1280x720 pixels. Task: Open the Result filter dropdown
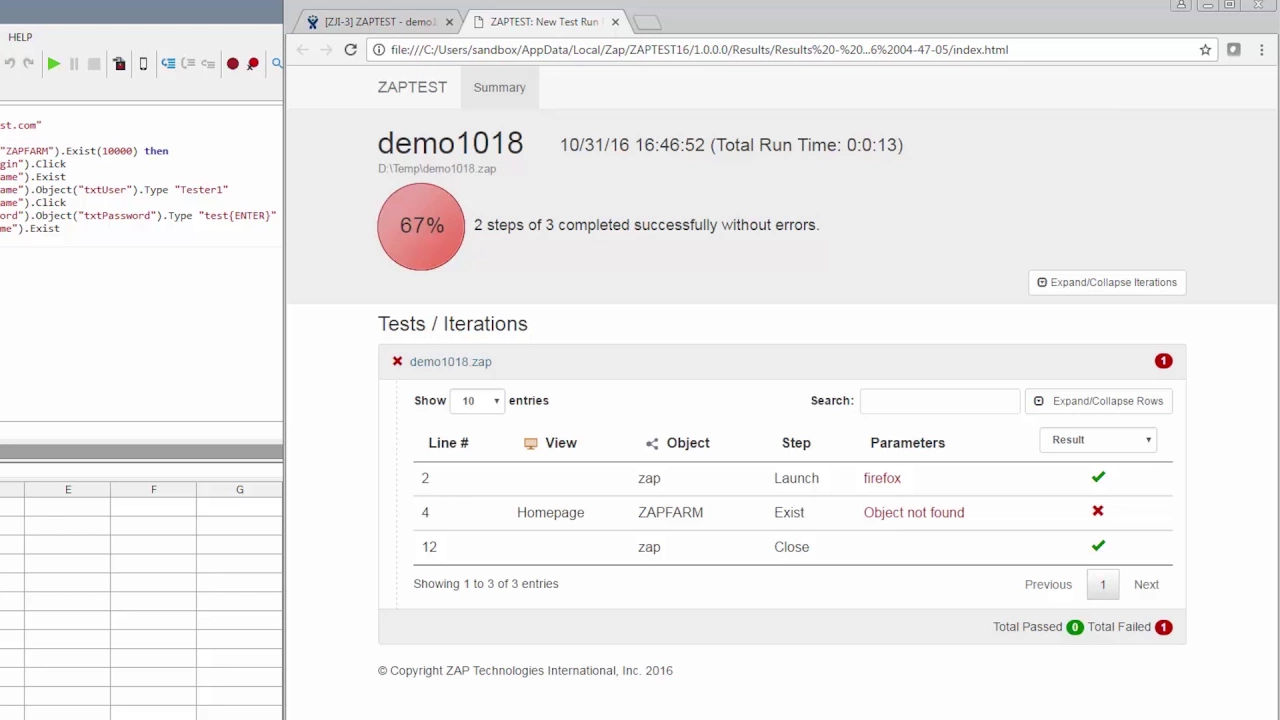1098,440
